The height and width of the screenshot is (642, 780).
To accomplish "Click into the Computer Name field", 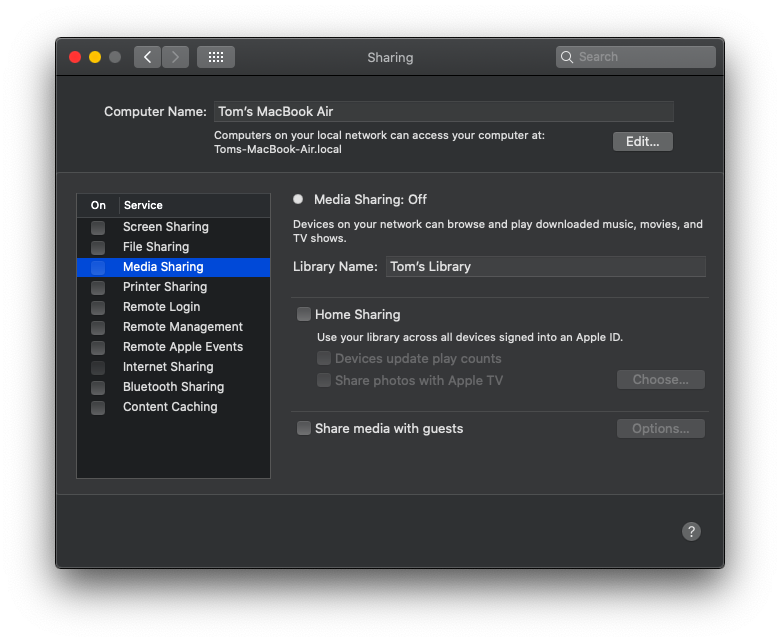I will point(444,111).
